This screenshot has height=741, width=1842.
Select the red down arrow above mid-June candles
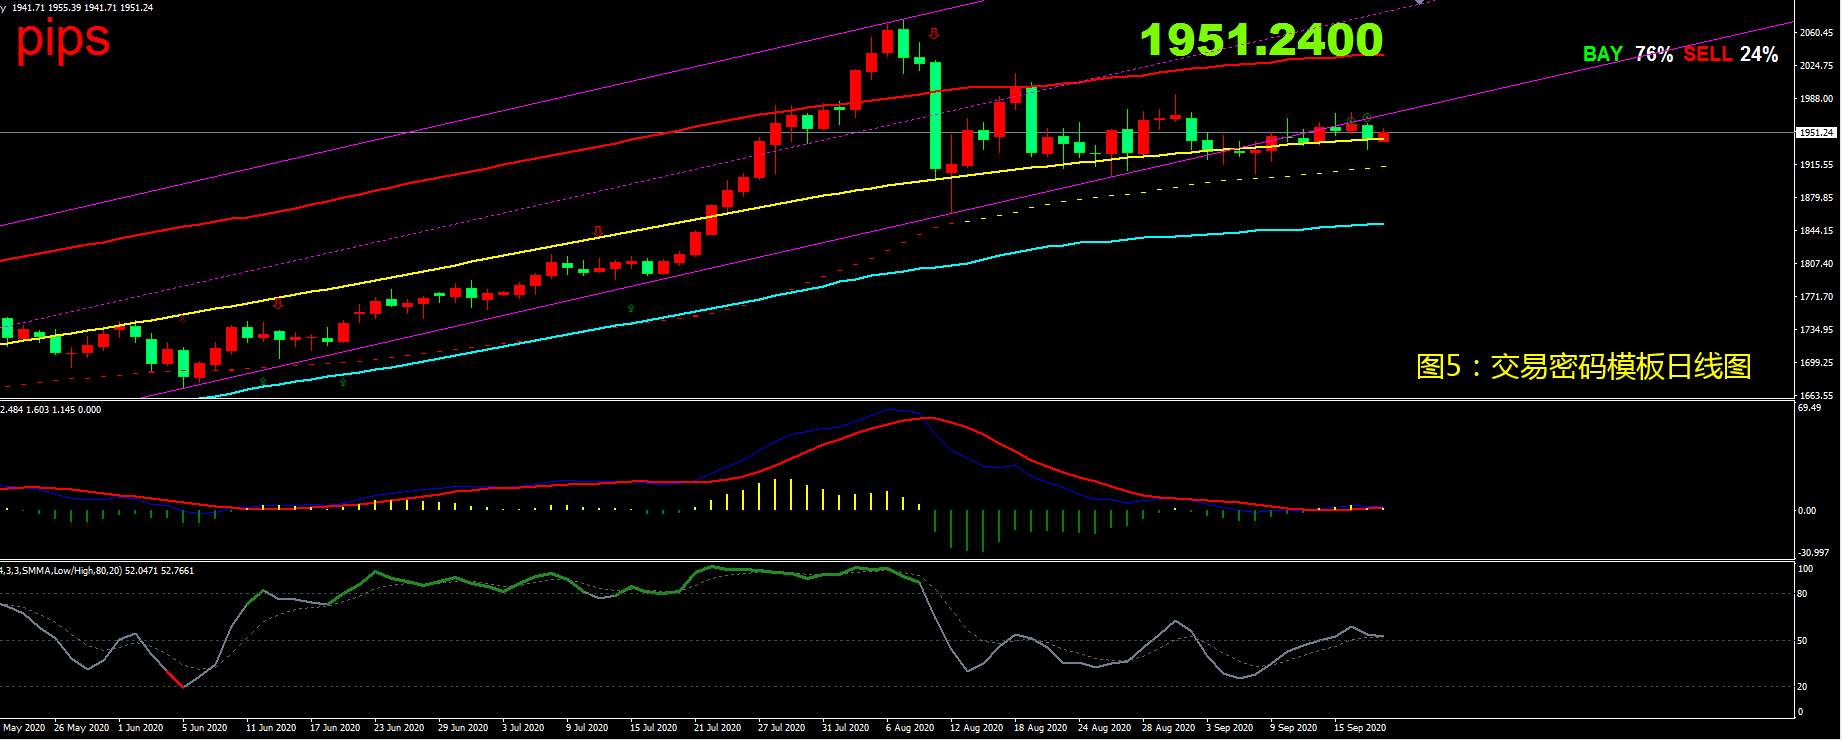pyautogui.click(x=278, y=301)
